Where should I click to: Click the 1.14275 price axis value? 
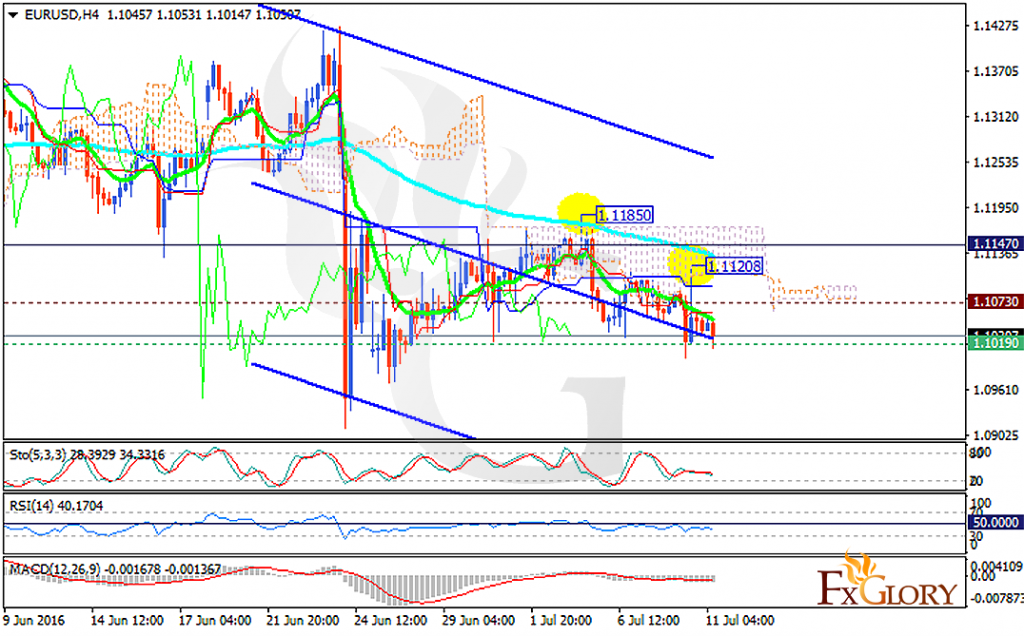995,26
